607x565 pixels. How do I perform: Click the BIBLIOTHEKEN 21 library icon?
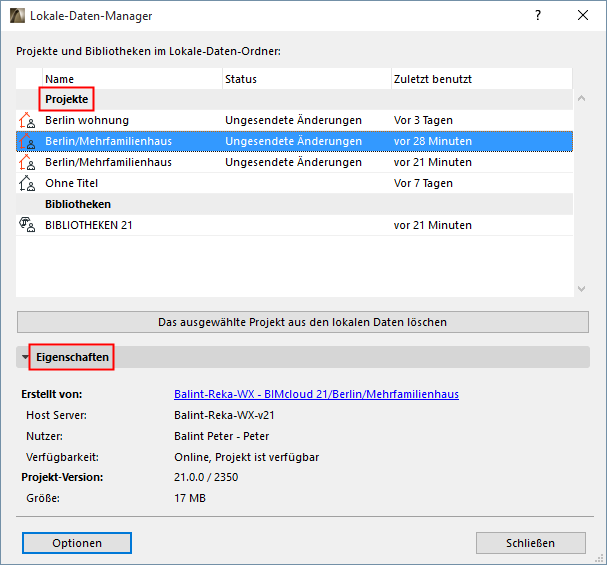[x=27, y=225]
